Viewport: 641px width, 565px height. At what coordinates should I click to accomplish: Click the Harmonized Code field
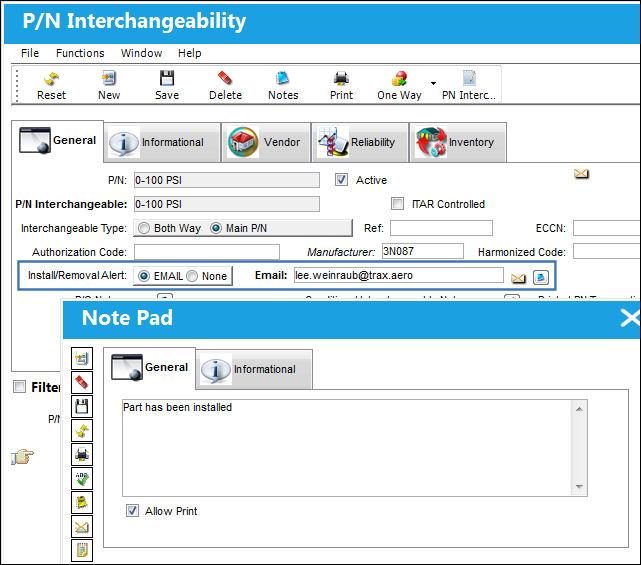coord(607,251)
